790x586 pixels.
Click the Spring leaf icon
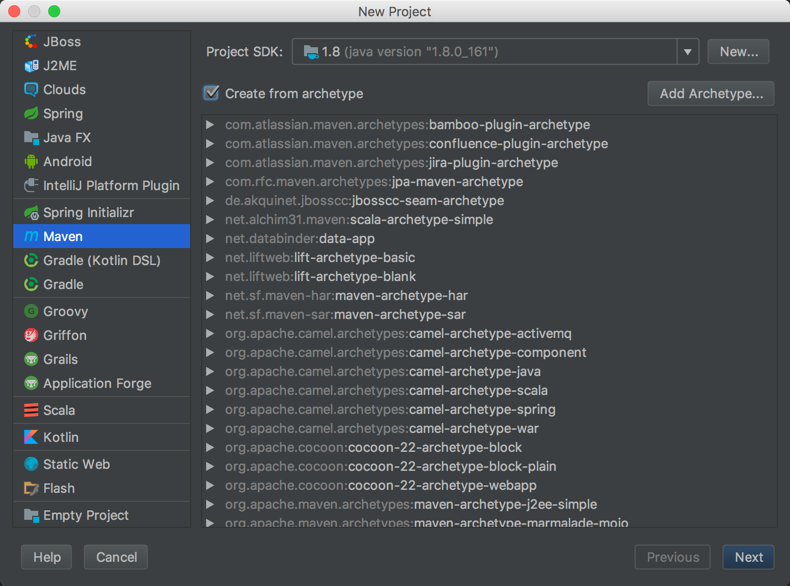31,113
